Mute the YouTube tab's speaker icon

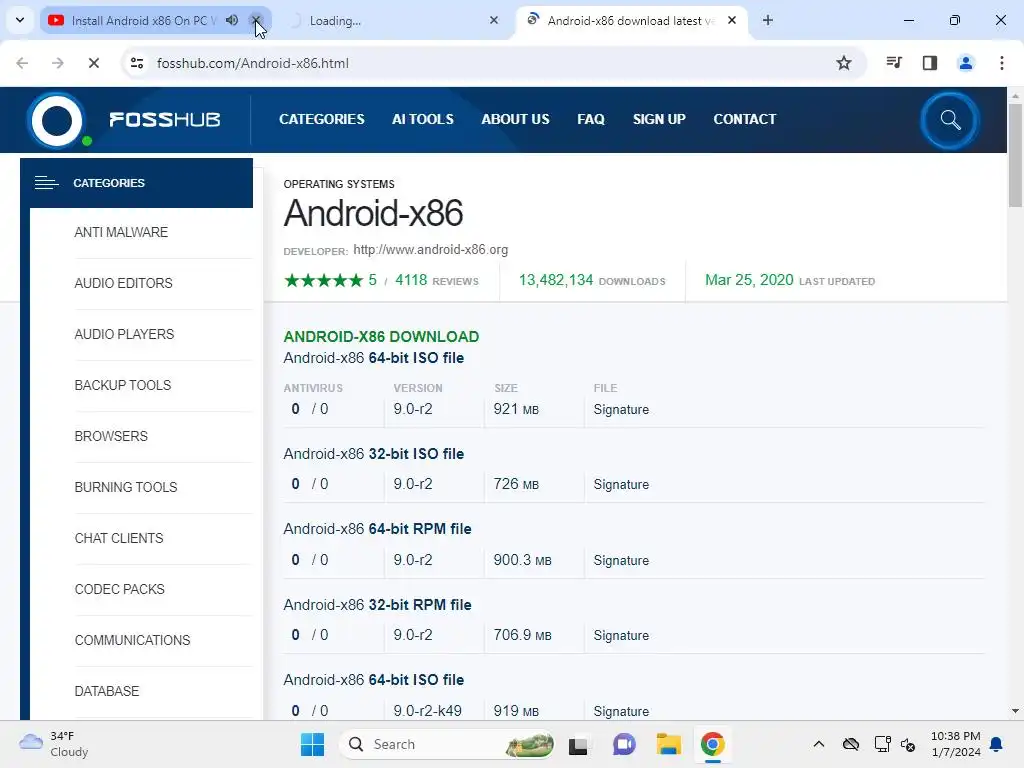pos(232,20)
